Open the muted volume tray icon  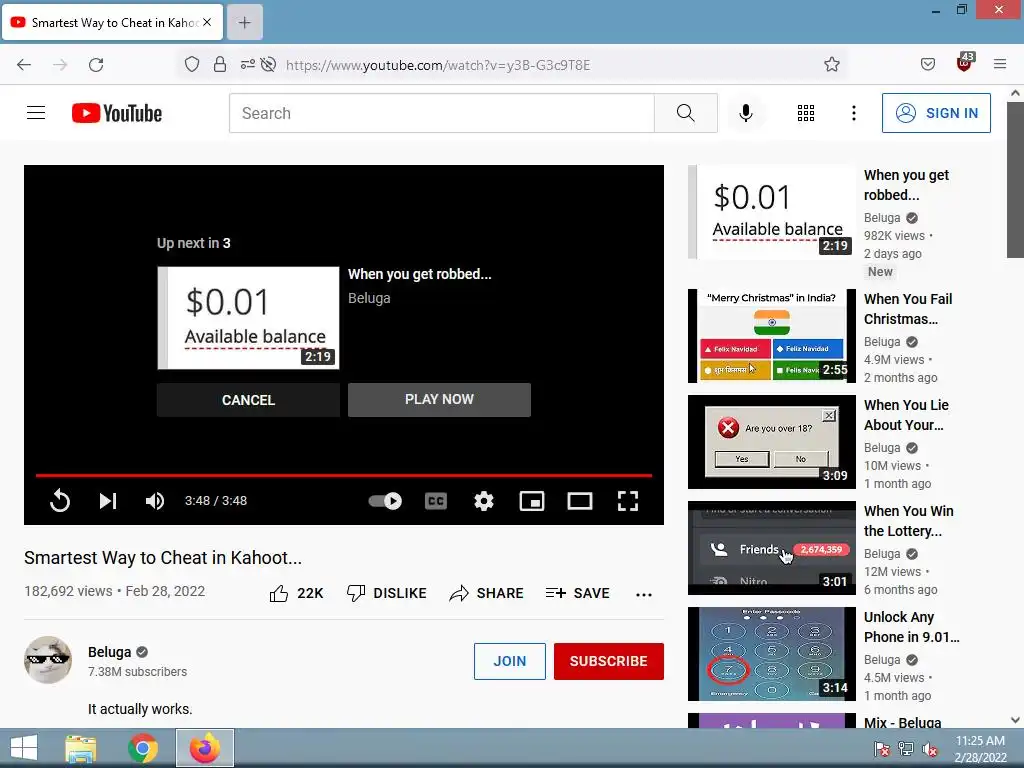coord(930,749)
